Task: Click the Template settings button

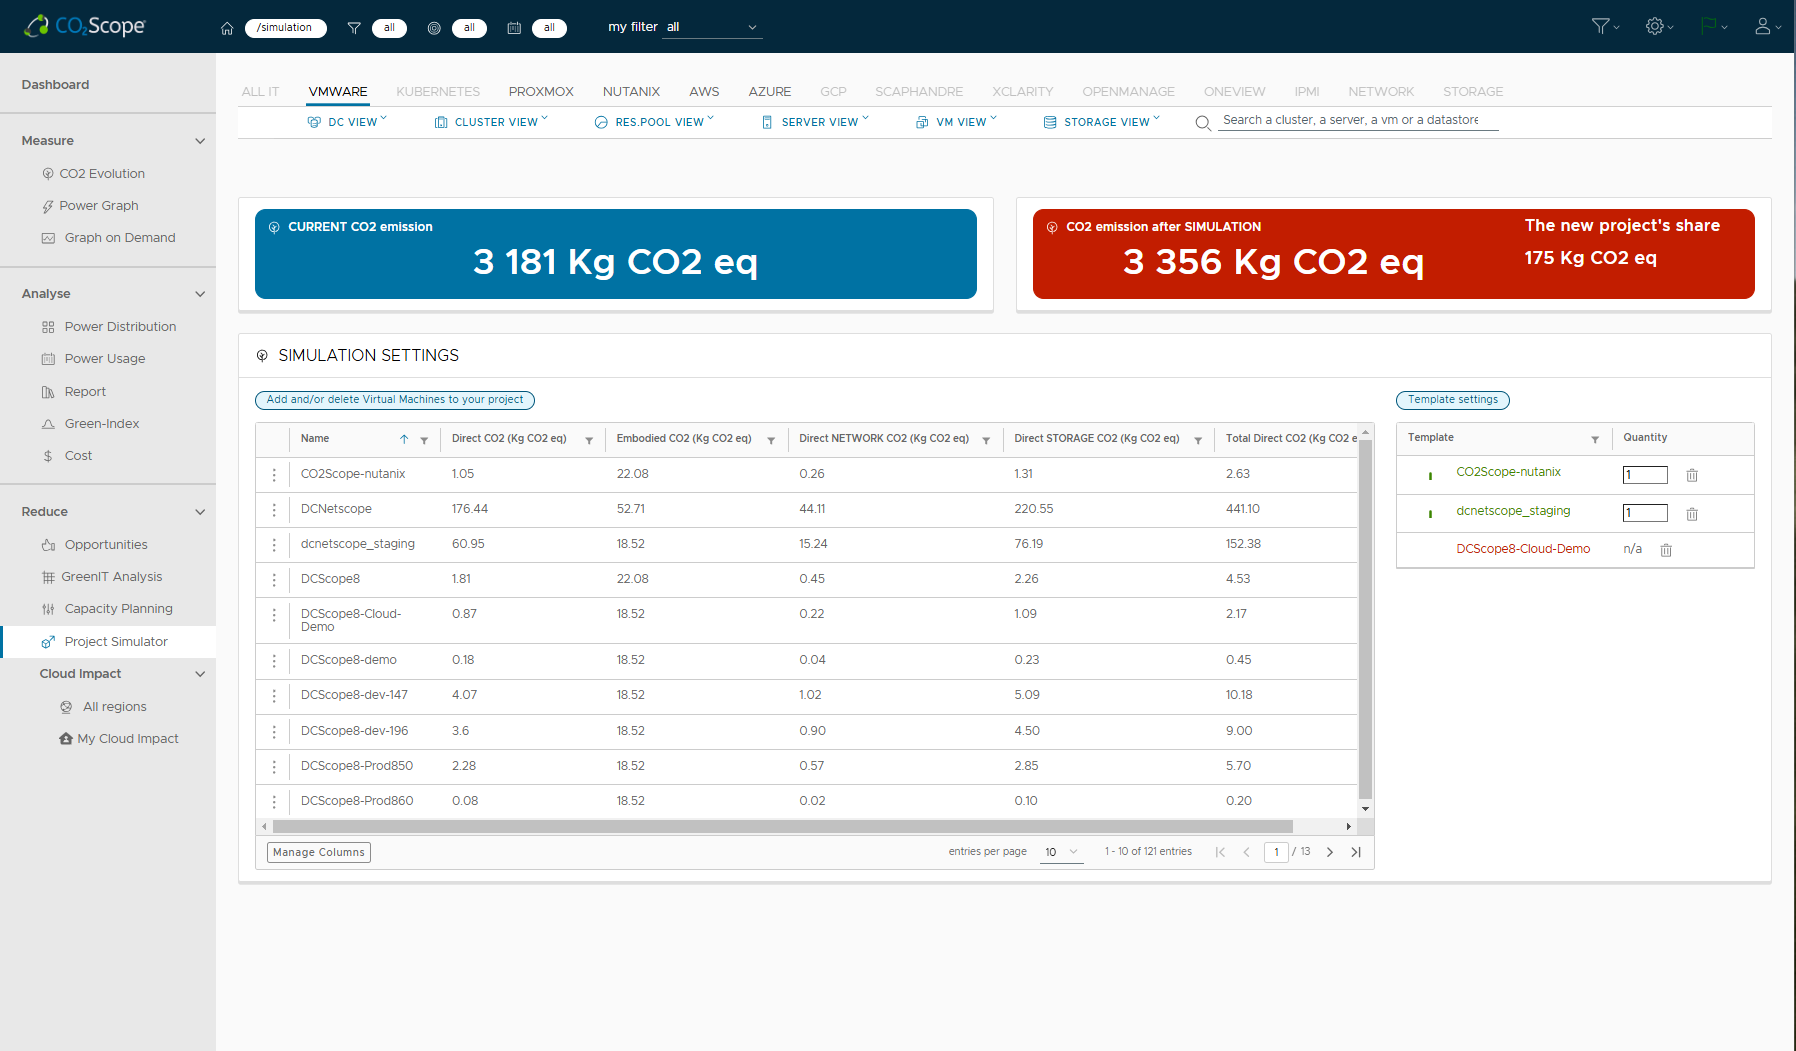Action: coord(1453,400)
